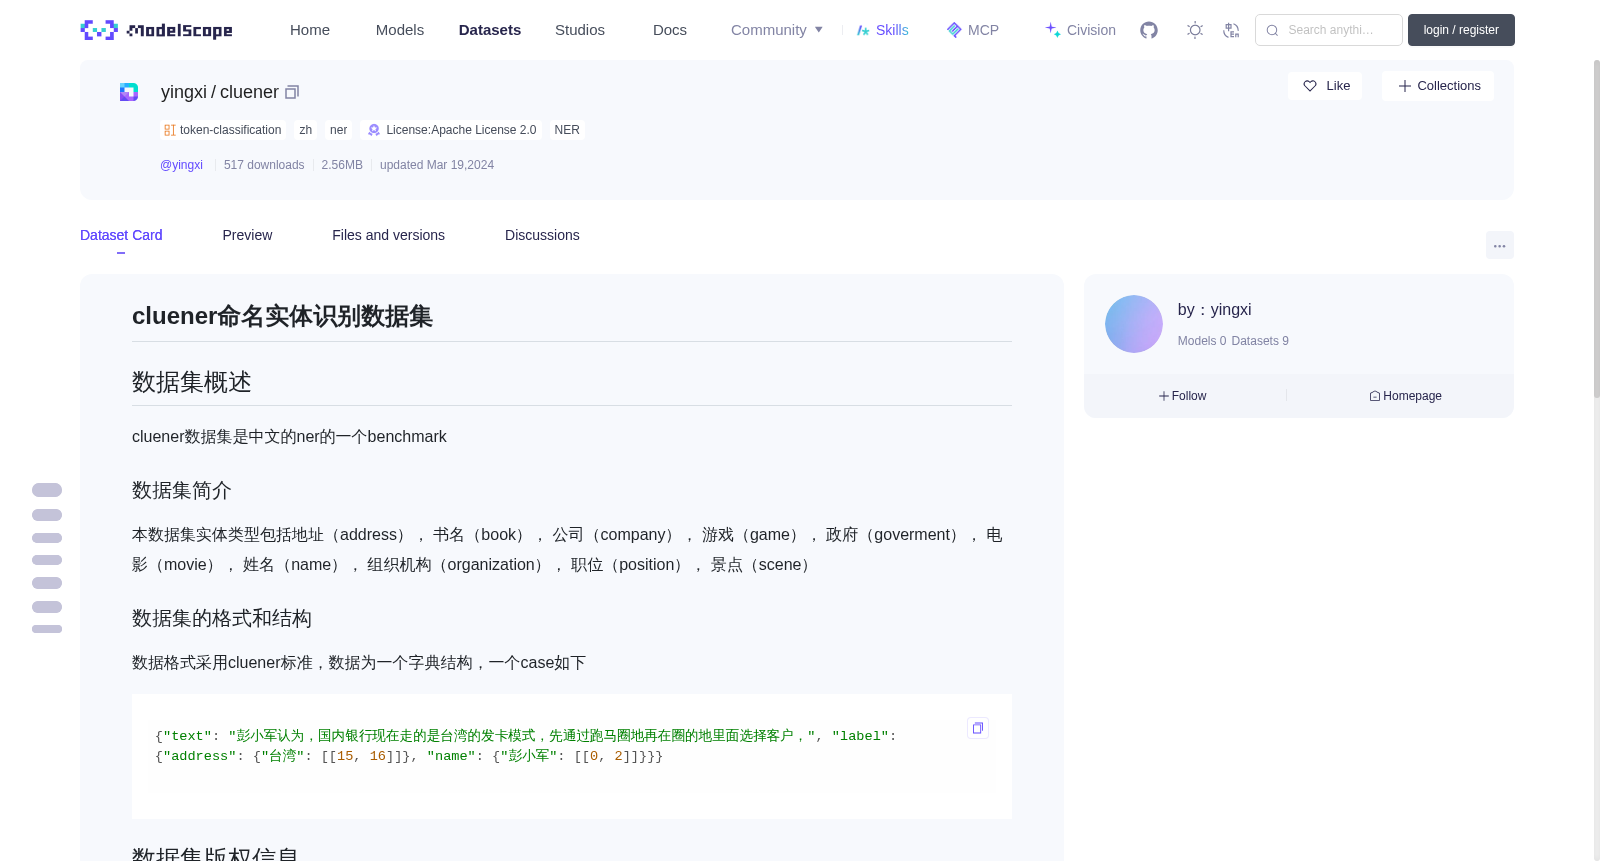The height and width of the screenshot is (861, 1600).
Task: Click 'updated Mar 19,2024' text
Action: click(437, 165)
